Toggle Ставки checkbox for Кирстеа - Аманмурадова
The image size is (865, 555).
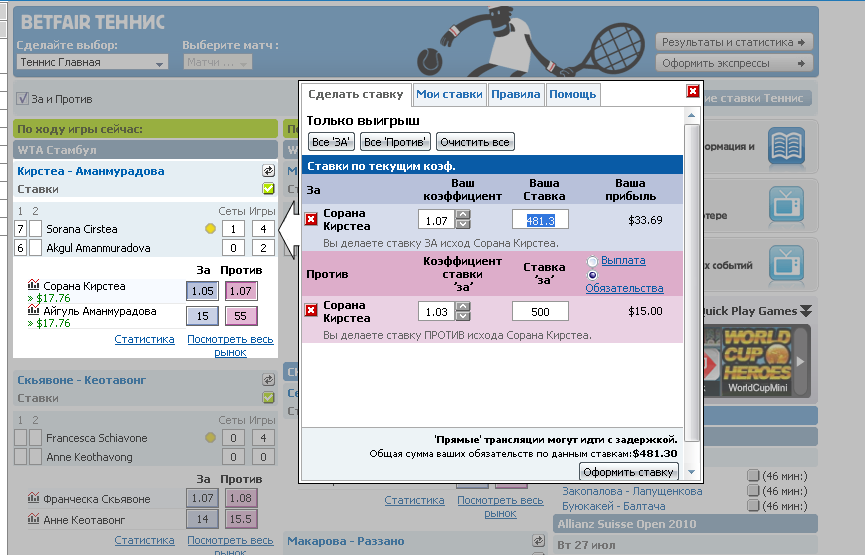[x=269, y=189]
